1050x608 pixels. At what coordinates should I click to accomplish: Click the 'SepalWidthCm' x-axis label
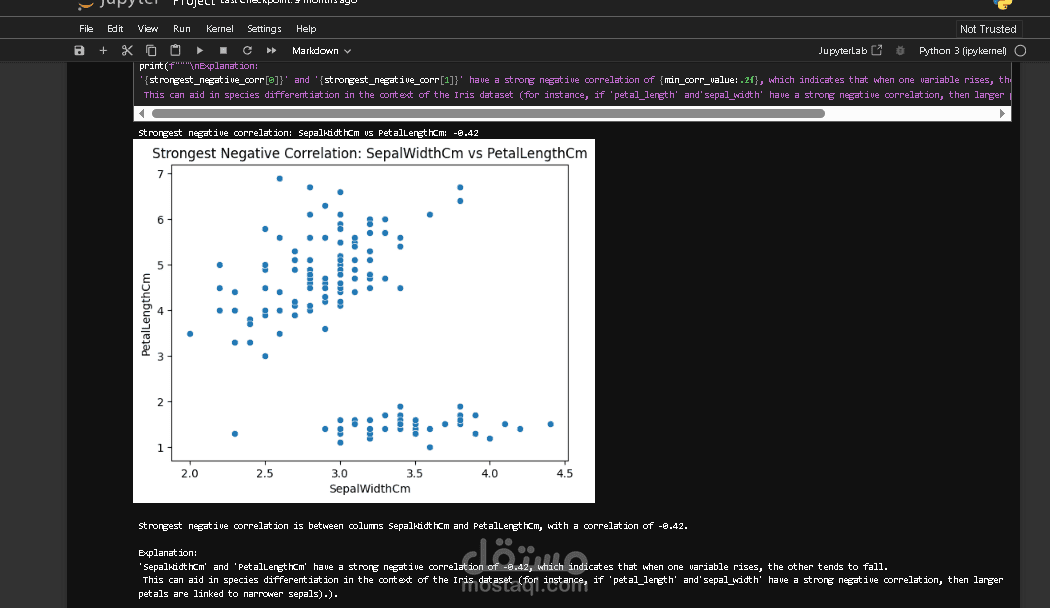pos(370,489)
